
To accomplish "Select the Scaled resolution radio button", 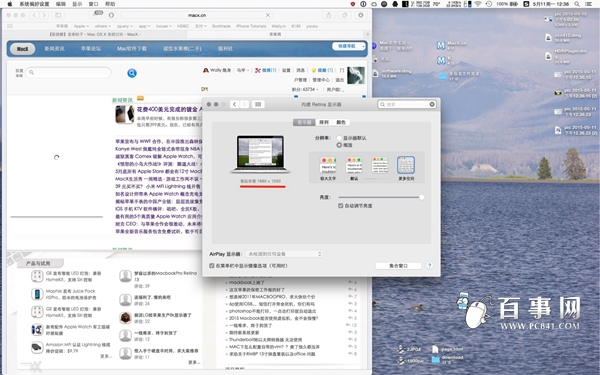I will click(x=339, y=145).
